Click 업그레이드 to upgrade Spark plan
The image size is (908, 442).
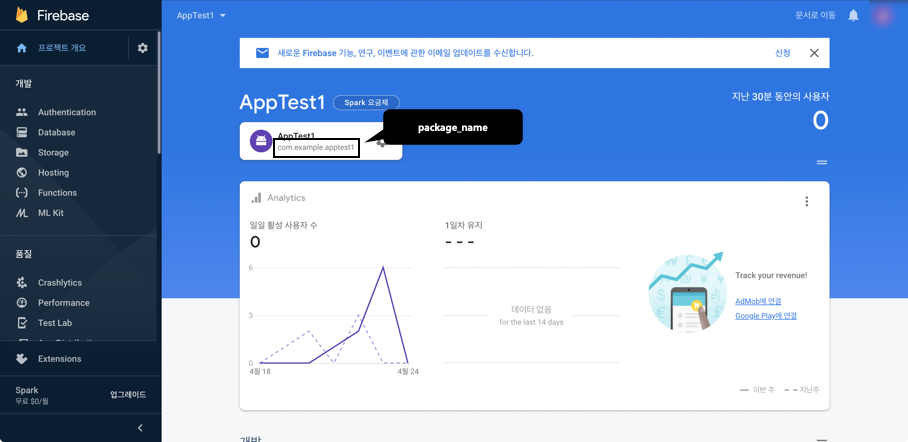[128, 395]
